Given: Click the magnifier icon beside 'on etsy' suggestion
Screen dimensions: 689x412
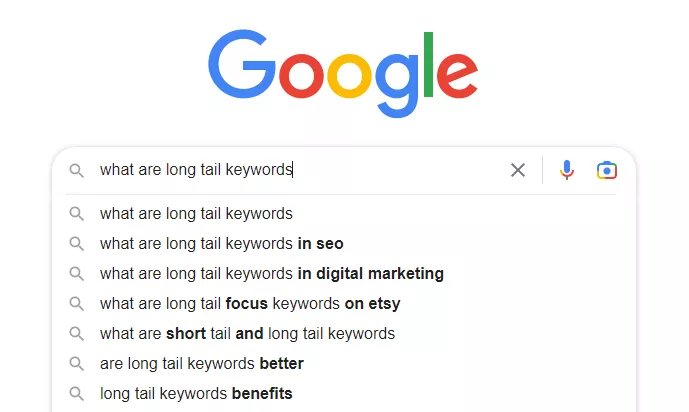Looking at the screenshot, I should click(x=76, y=304).
